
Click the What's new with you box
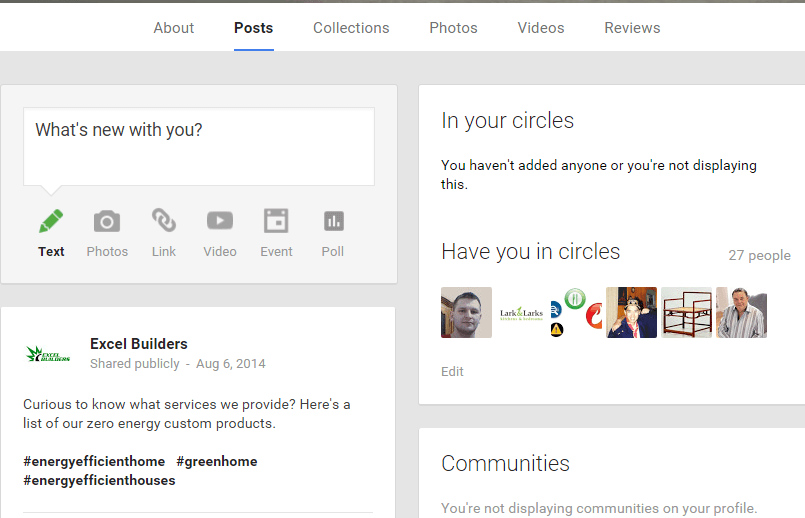click(199, 147)
